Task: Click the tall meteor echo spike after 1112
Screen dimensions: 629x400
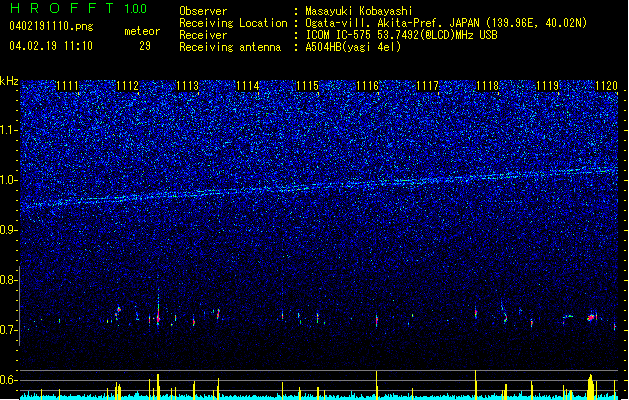Action: (x=158, y=309)
